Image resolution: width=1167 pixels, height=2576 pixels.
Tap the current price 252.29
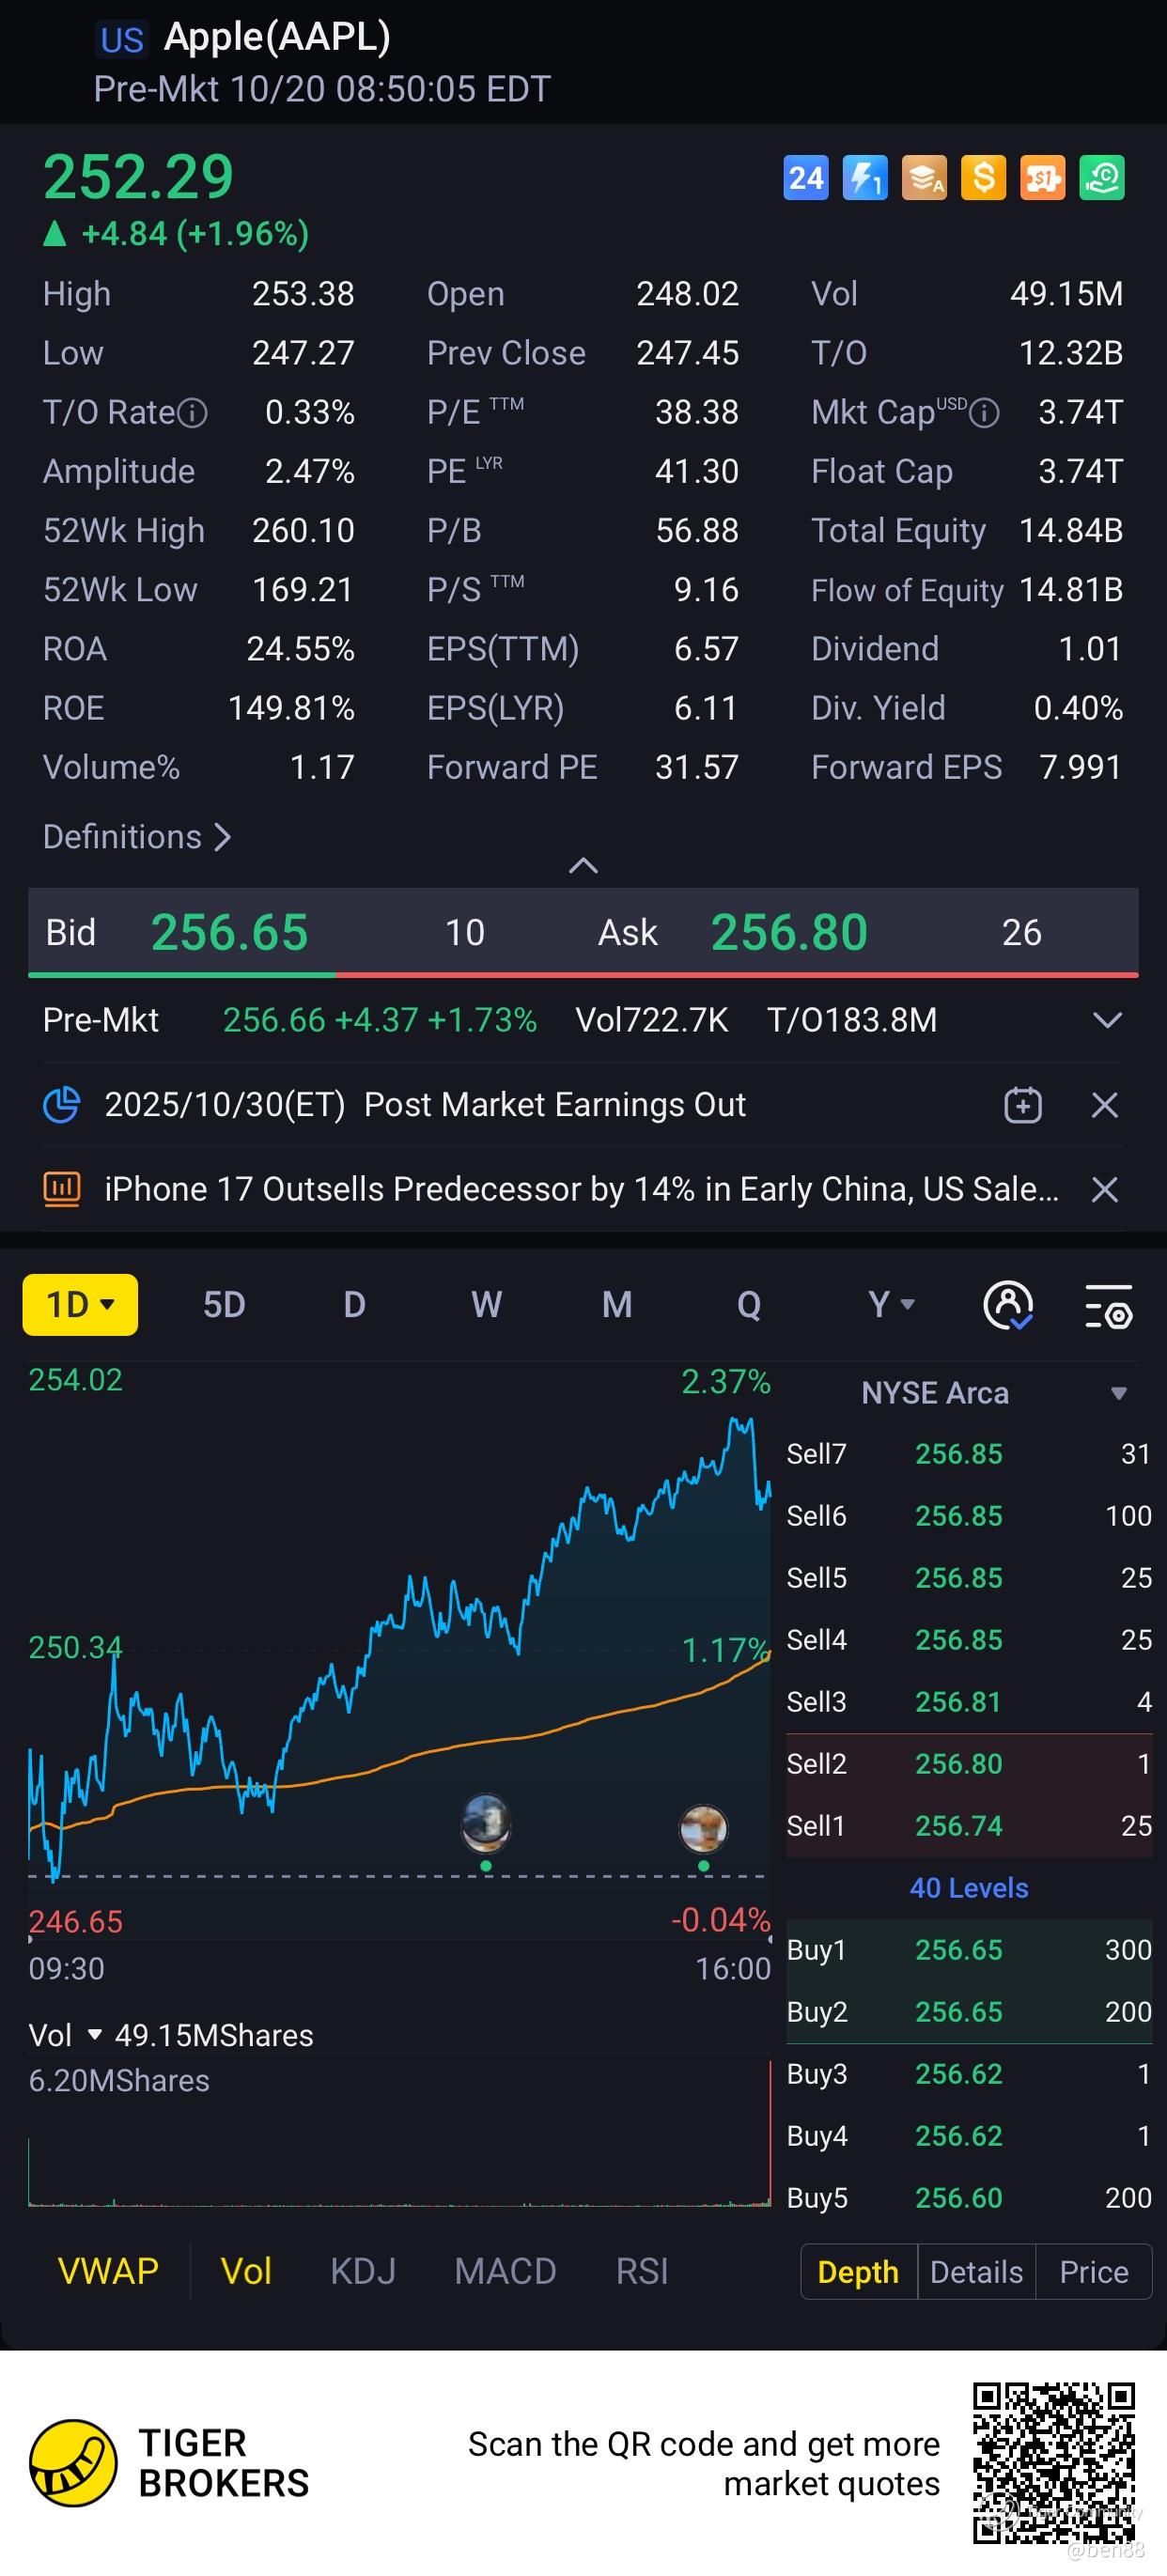tap(138, 177)
